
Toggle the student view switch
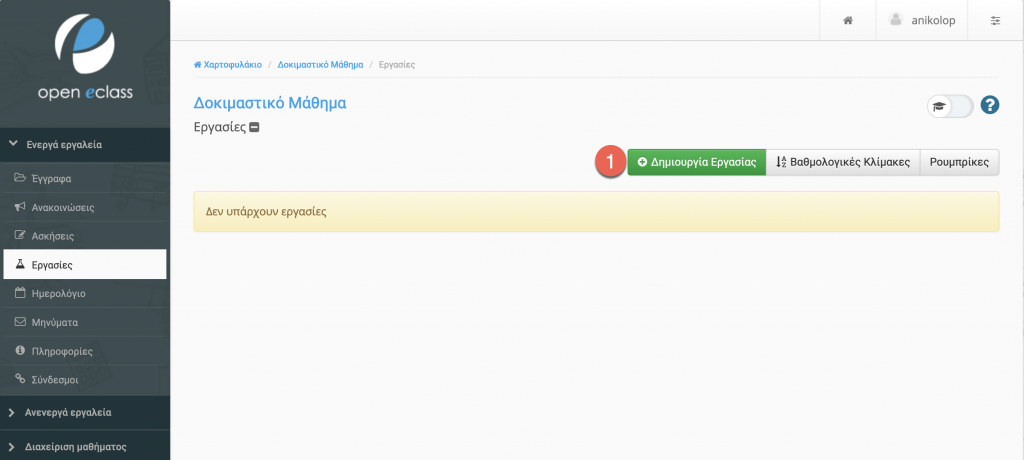coord(950,106)
